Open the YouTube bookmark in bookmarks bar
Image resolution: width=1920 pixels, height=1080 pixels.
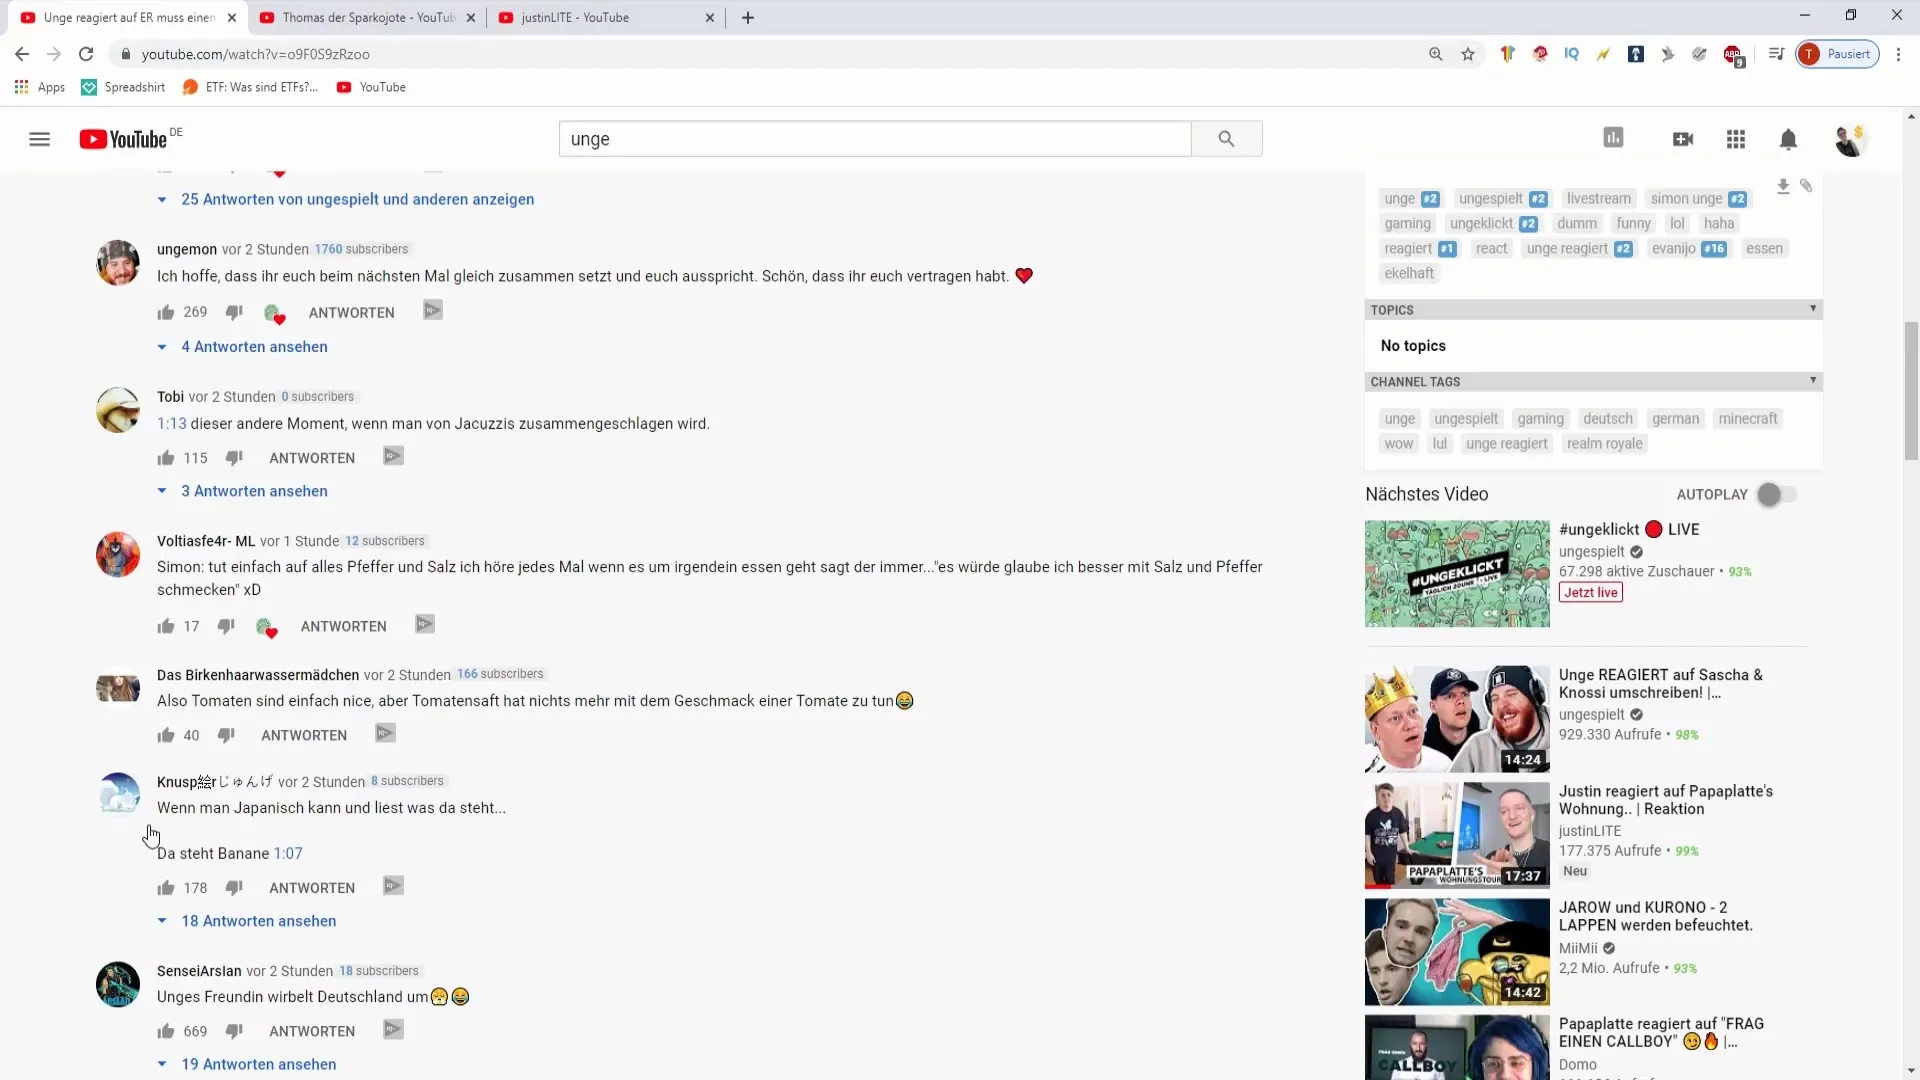[x=371, y=87]
